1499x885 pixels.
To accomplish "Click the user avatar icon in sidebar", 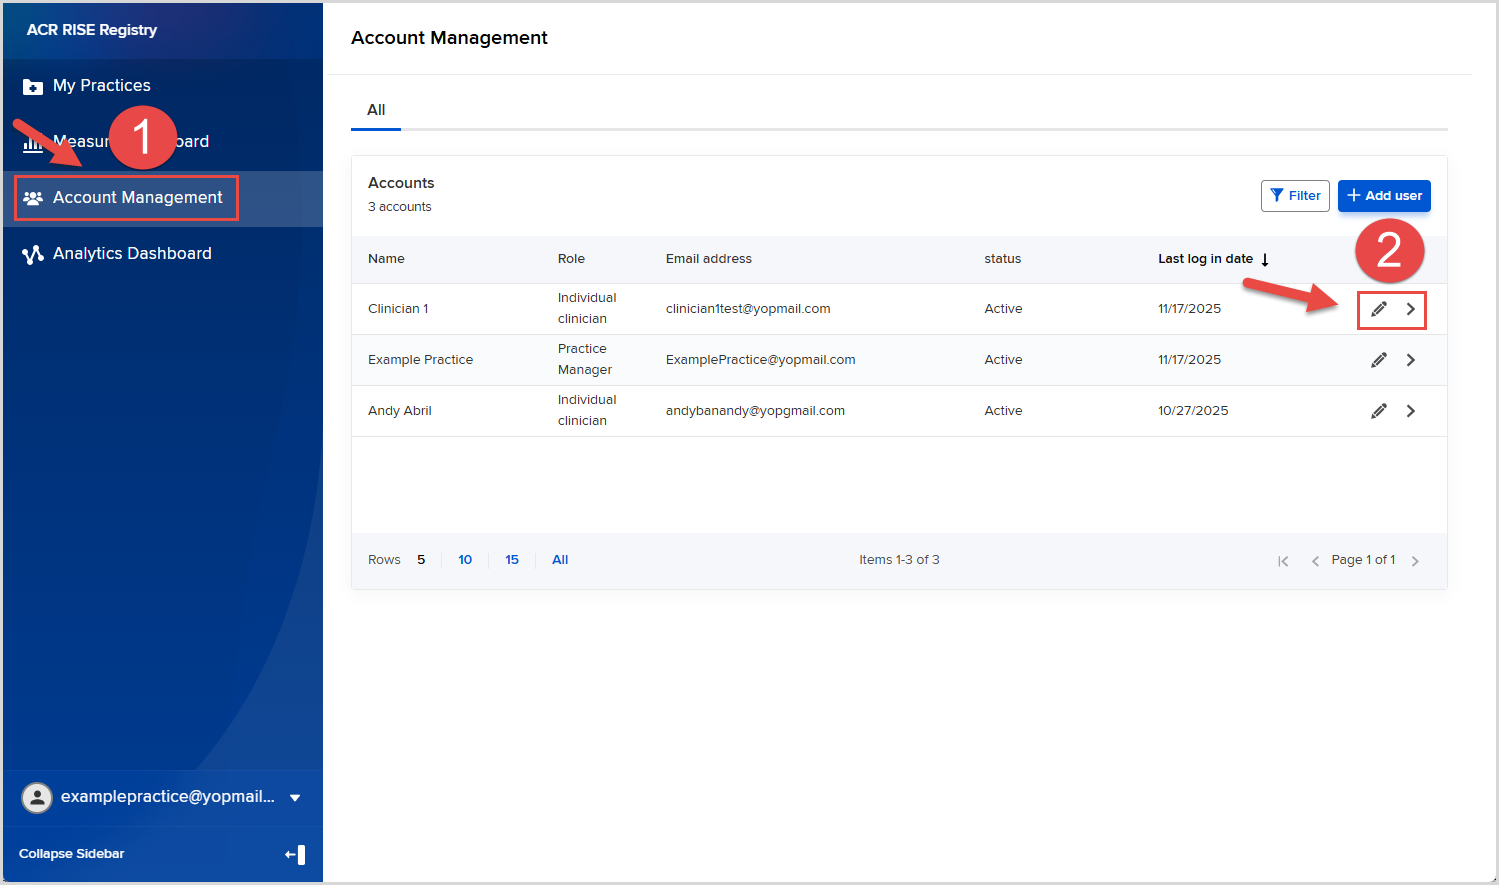I will 37,797.
